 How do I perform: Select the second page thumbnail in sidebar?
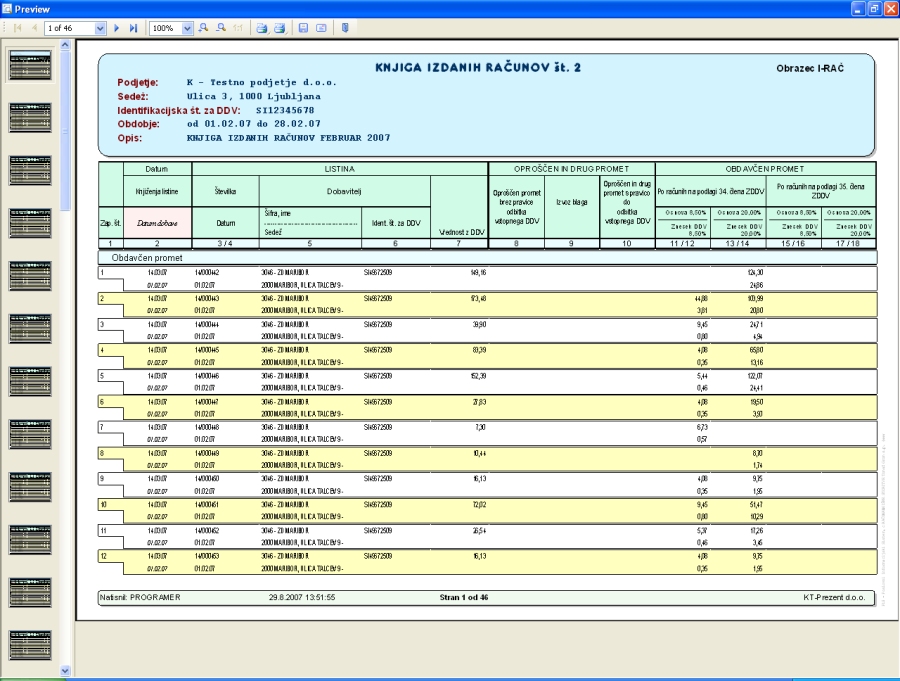pos(30,118)
